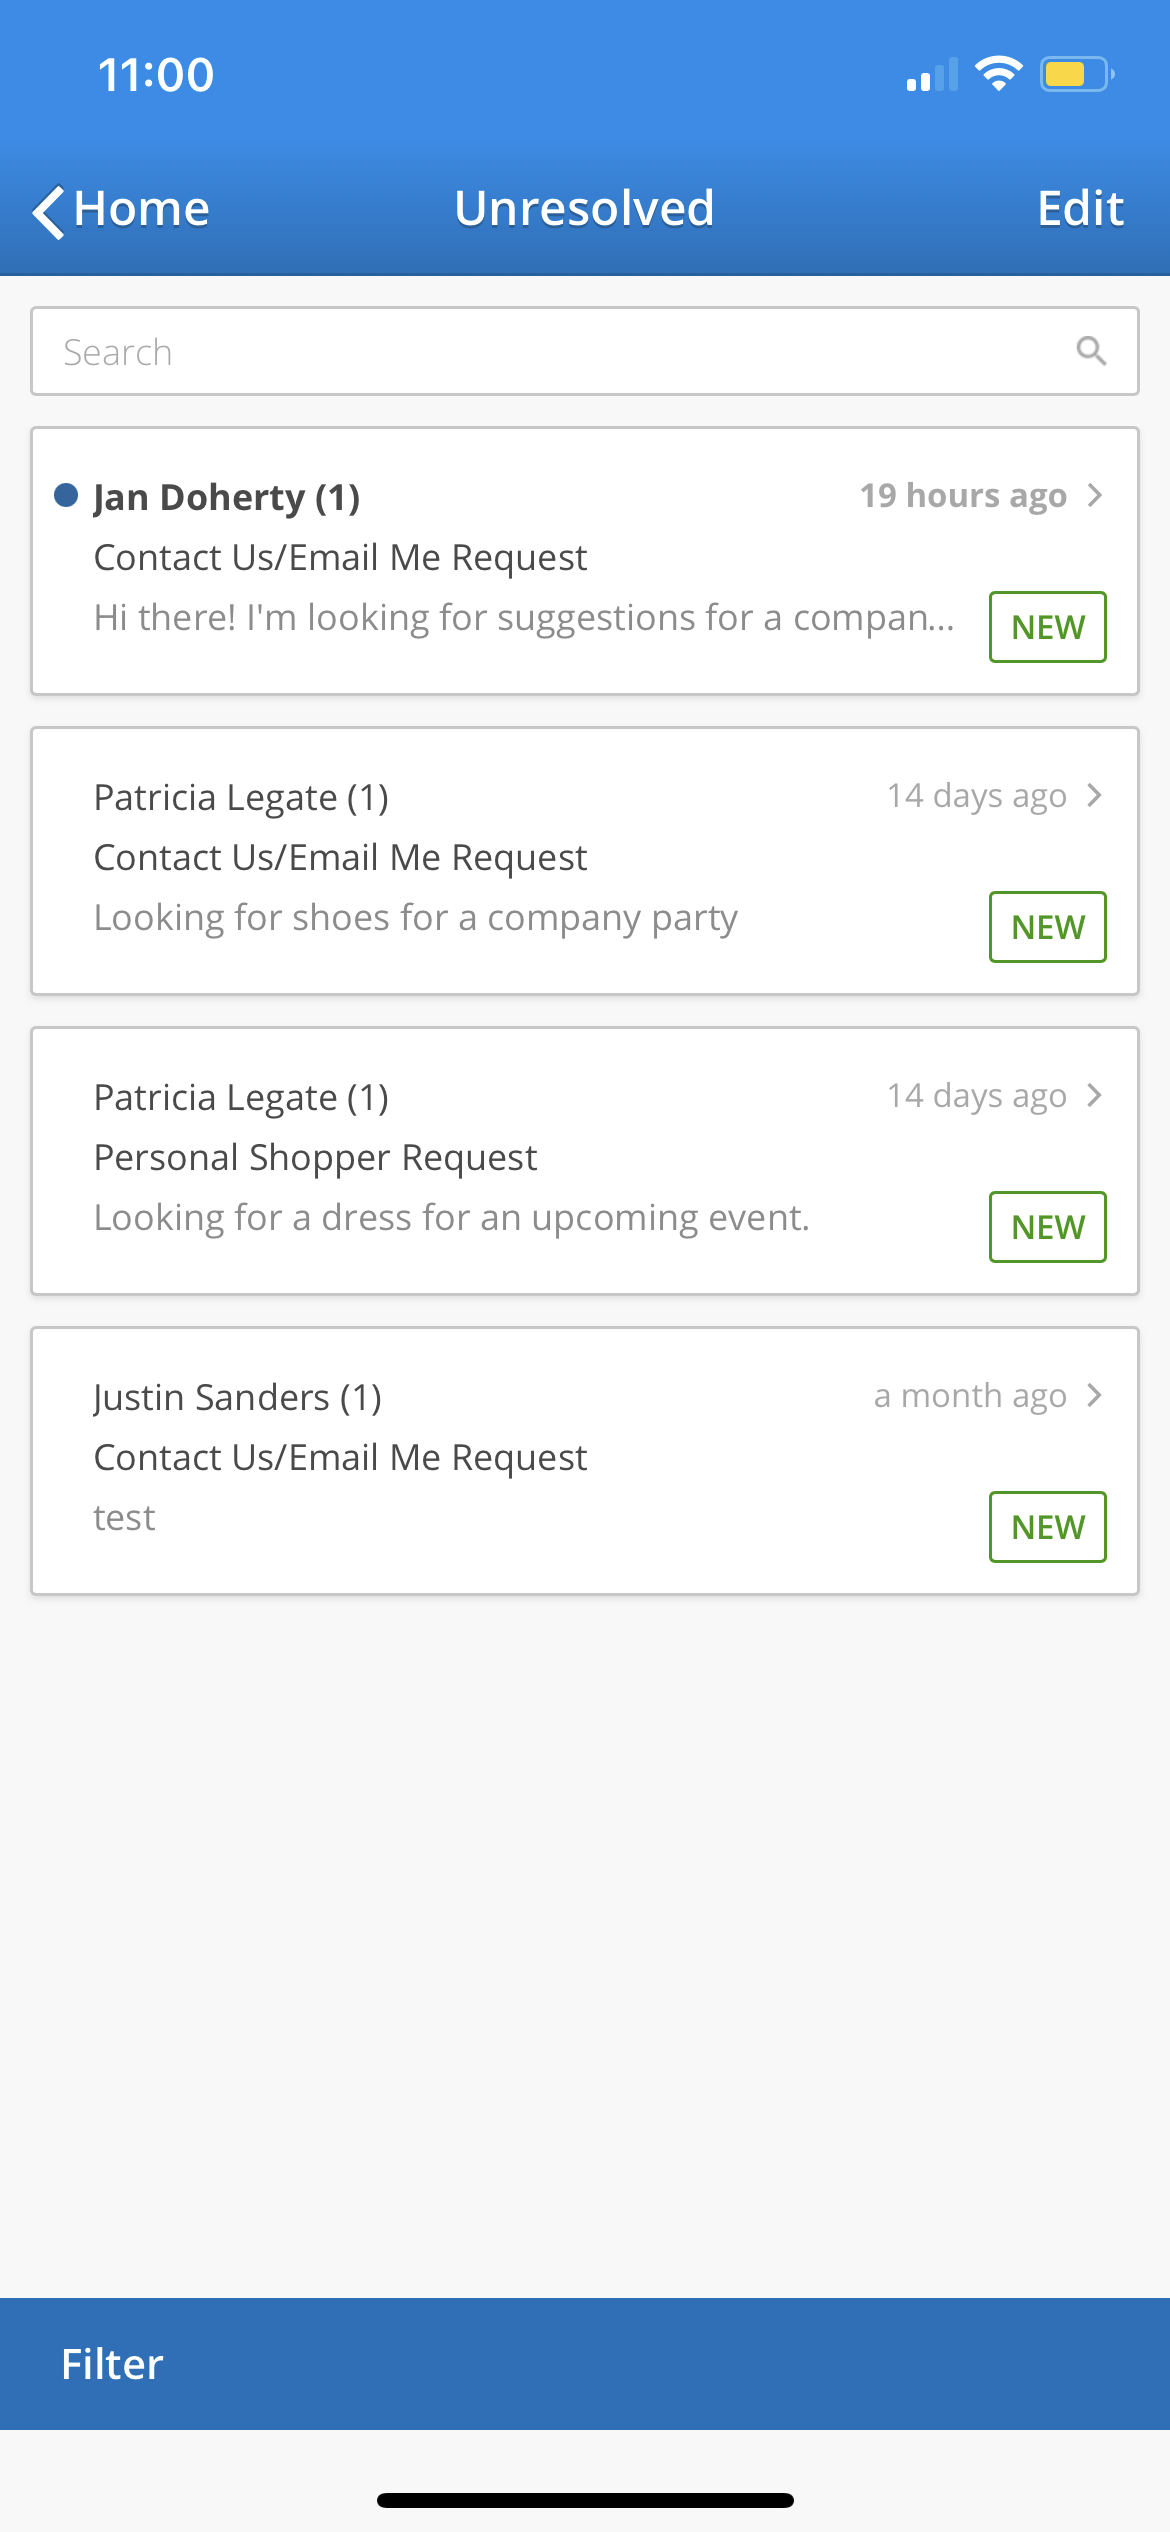The height and width of the screenshot is (2532, 1170).
Task: Tap the search magnifying glass icon
Action: 1090,351
